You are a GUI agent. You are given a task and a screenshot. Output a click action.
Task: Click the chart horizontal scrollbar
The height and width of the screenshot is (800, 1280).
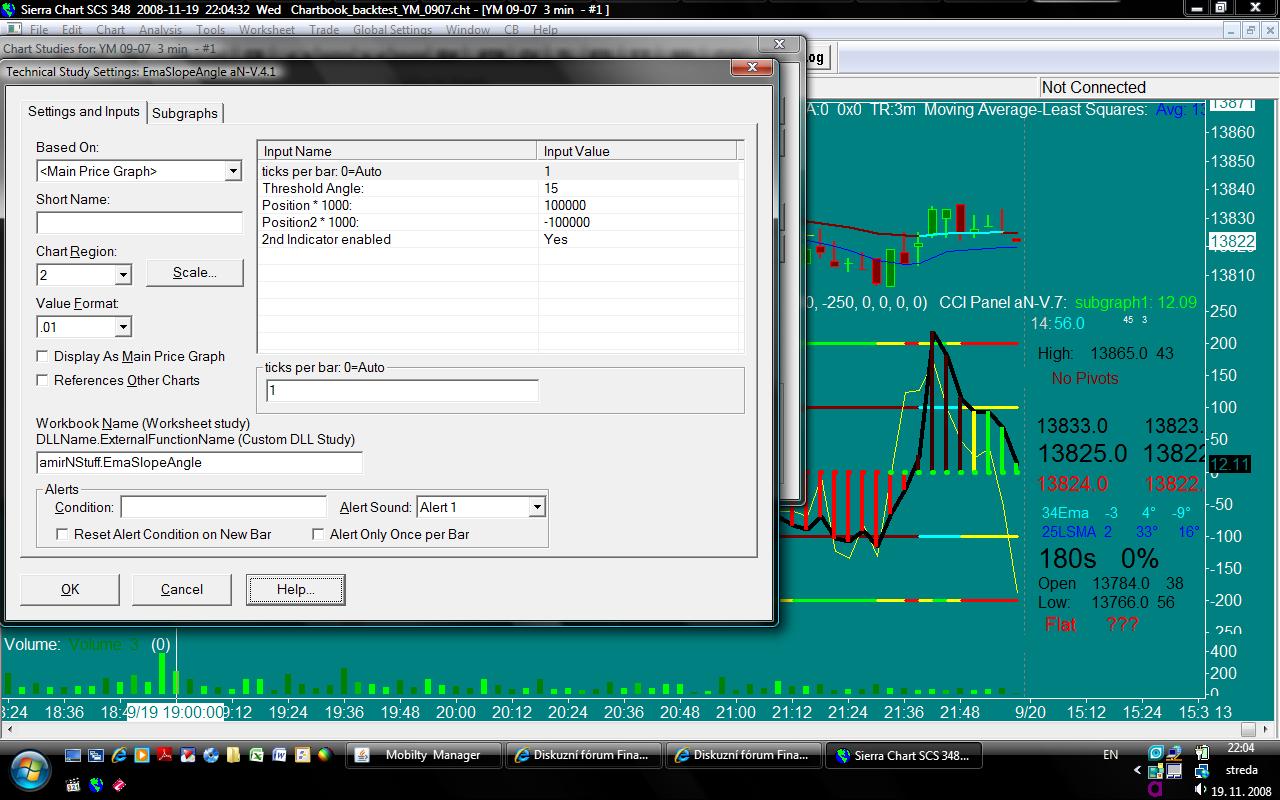600,729
